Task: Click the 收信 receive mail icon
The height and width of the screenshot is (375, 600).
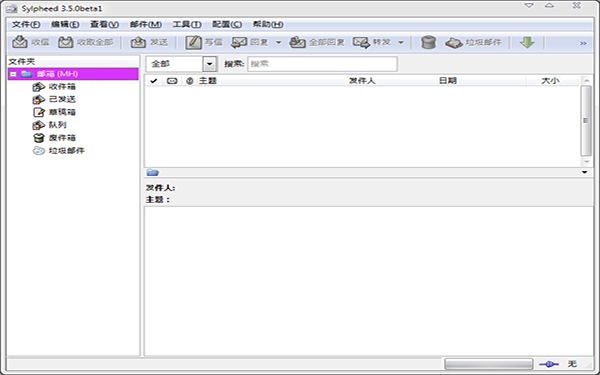Action: (x=20, y=42)
